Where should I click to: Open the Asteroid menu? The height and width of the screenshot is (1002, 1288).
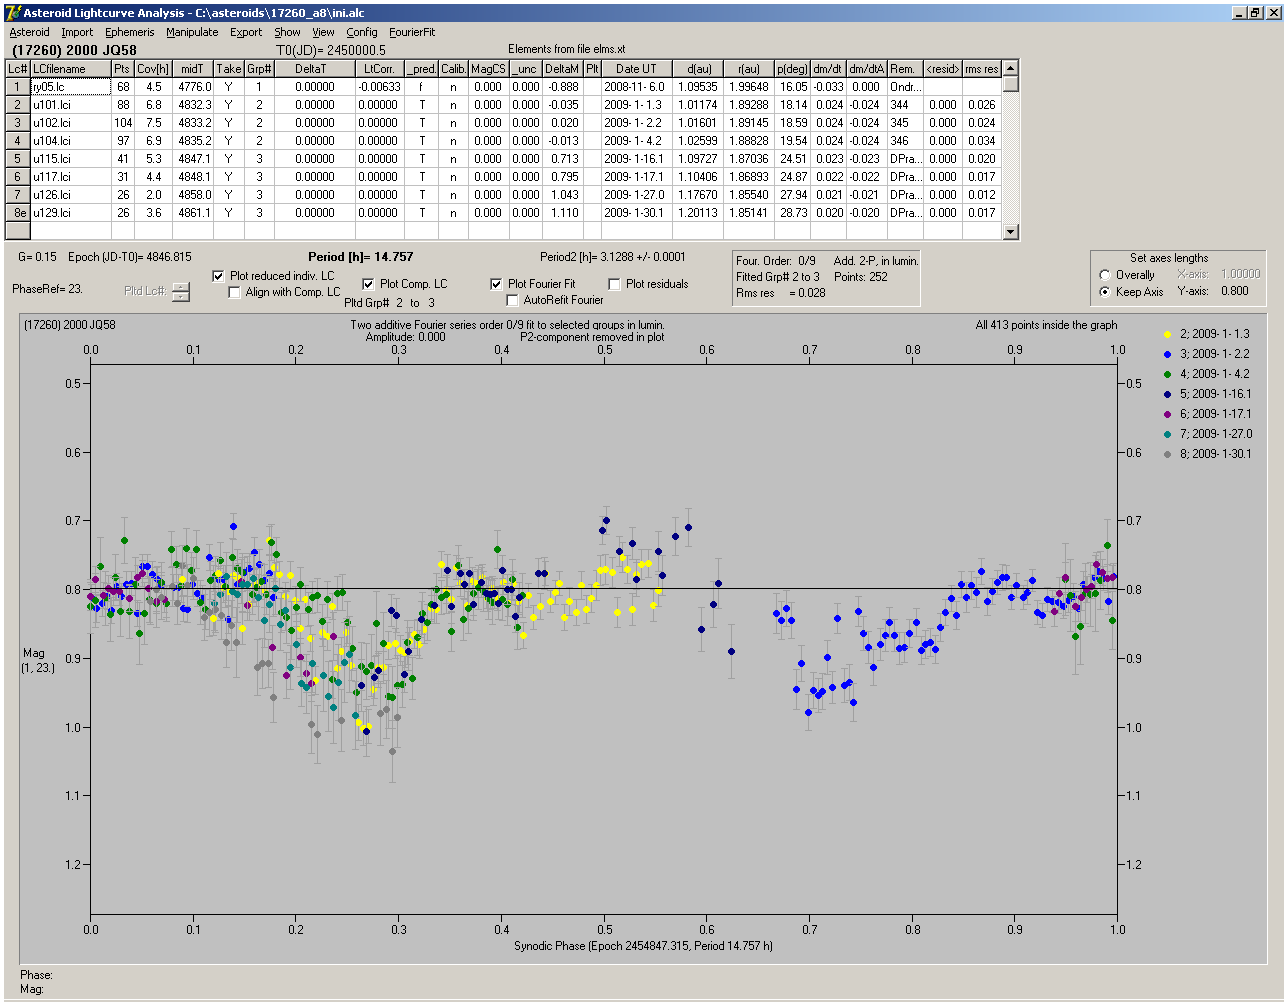click(29, 32)
